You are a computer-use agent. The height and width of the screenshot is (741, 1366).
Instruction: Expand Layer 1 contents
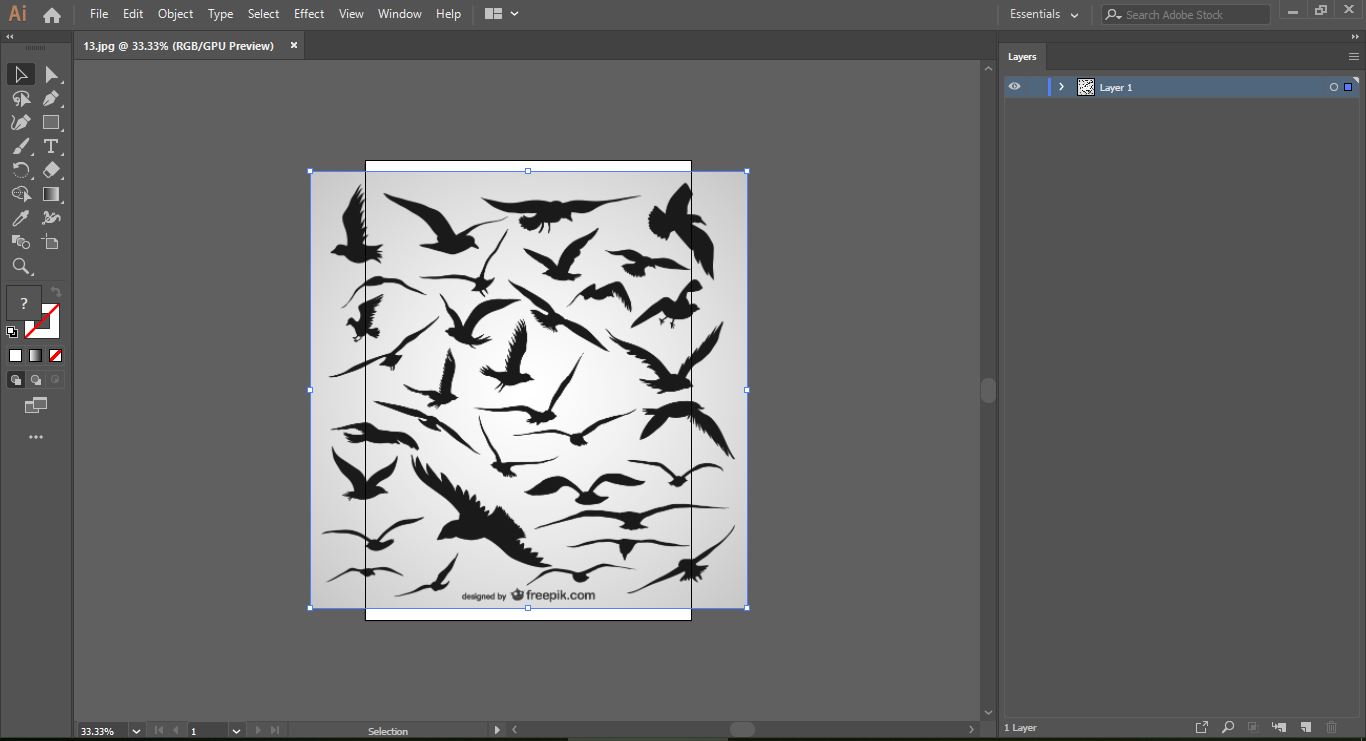tap(1061, 87)
